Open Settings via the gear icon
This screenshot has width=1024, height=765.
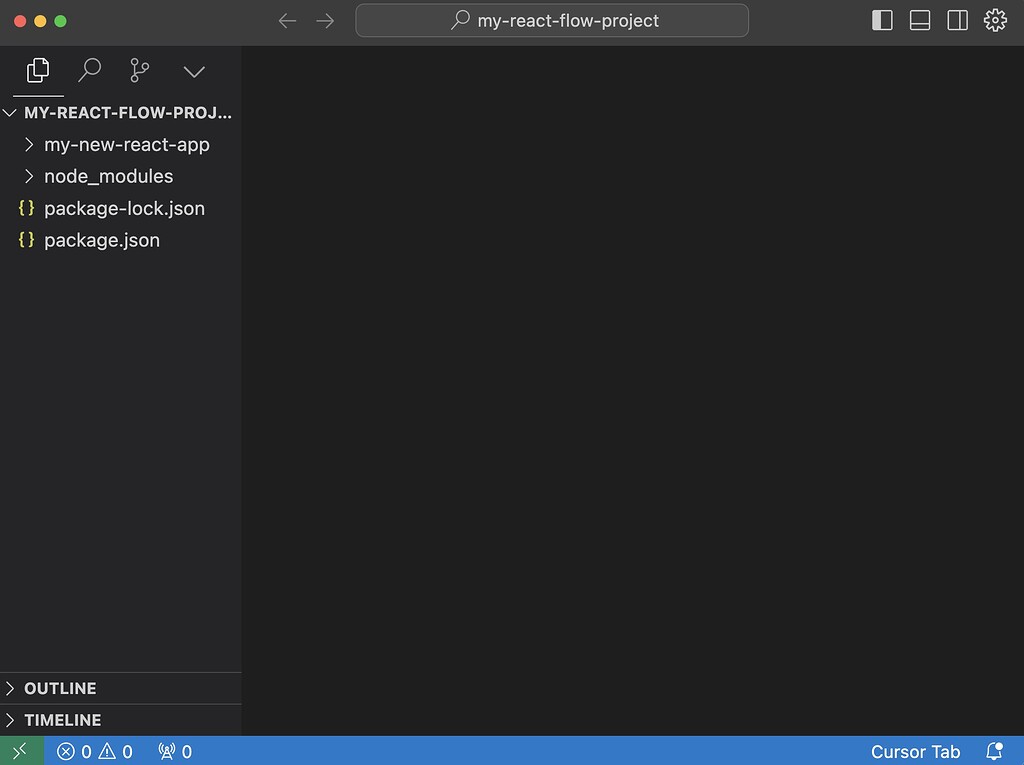point(995,19)
